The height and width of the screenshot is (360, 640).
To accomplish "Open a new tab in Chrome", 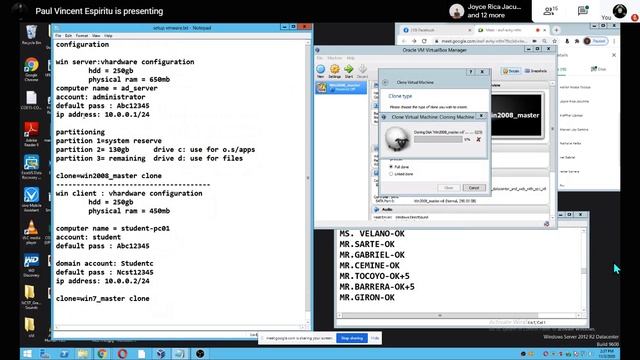I will coord(556,30).
